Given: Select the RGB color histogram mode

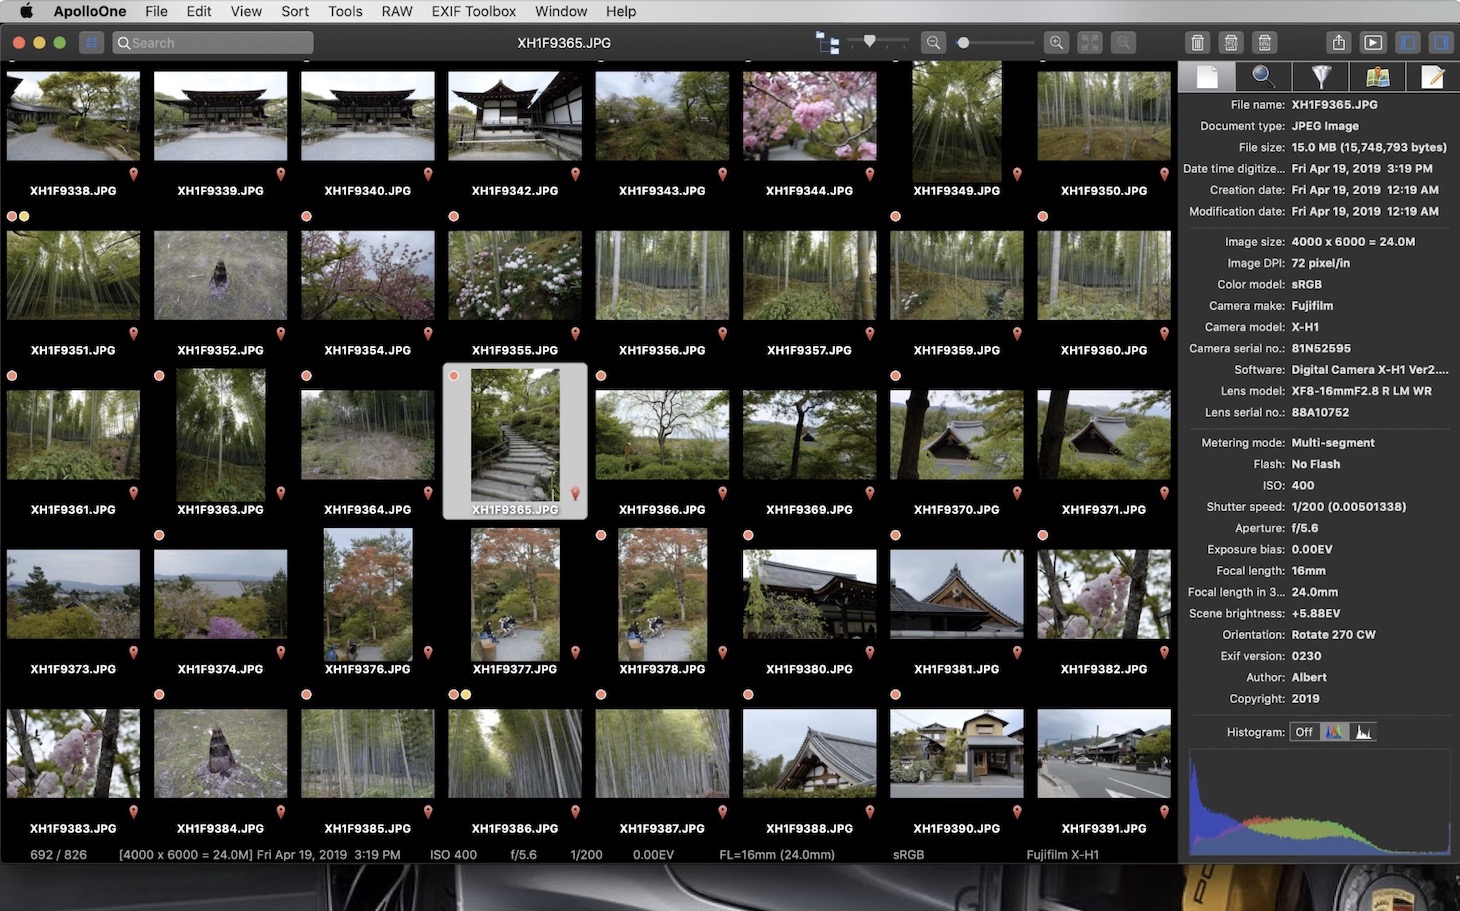Looking at the screenshot, I should point(1334,732).
